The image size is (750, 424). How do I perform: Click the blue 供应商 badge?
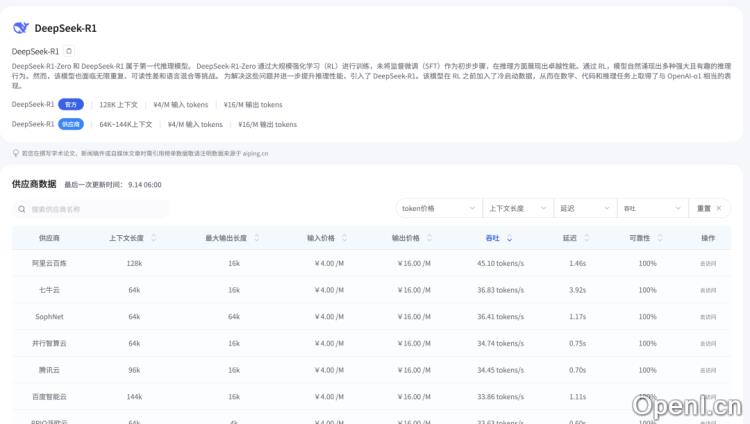tap(71, 124)
